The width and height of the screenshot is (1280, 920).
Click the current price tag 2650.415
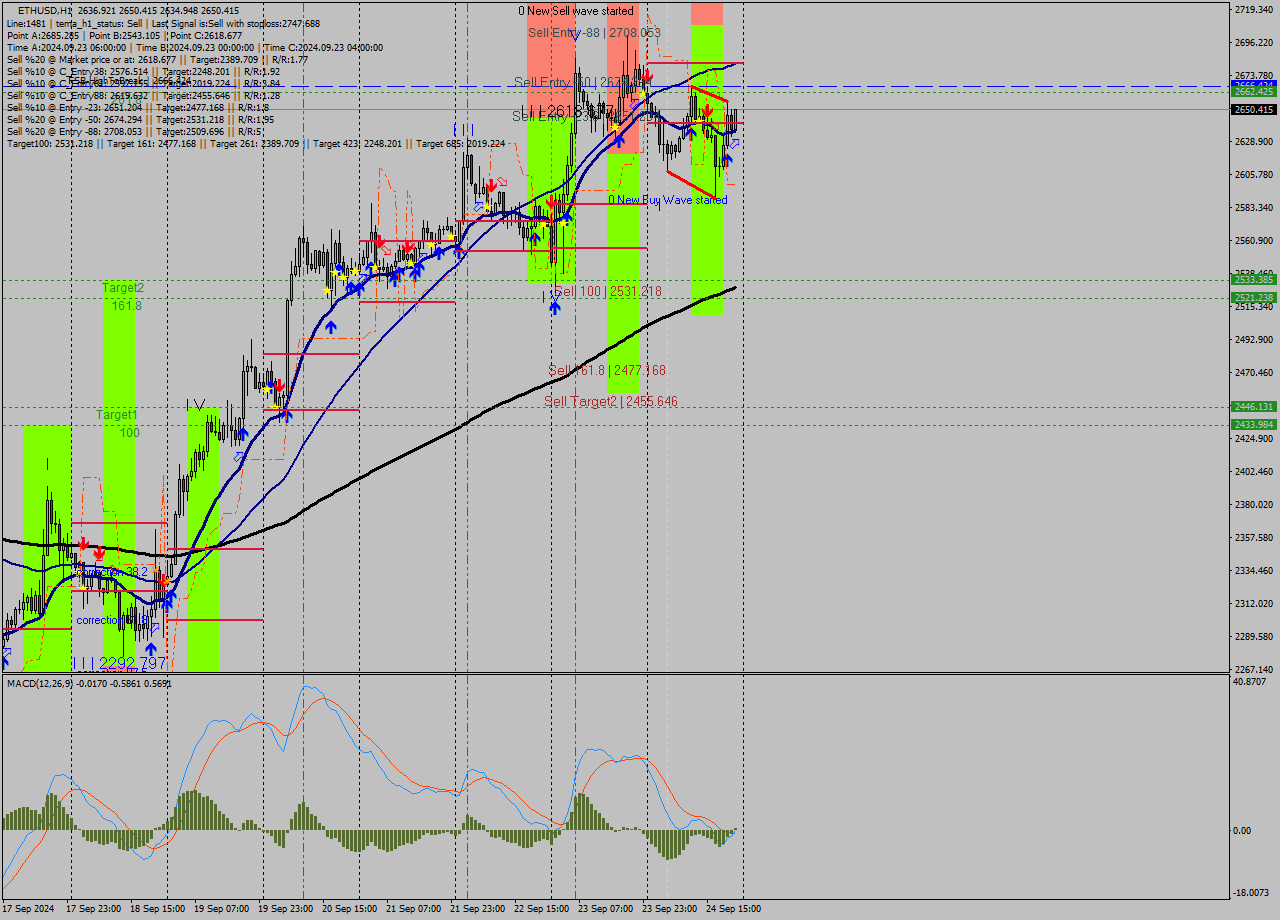(x=1254, y=109)
